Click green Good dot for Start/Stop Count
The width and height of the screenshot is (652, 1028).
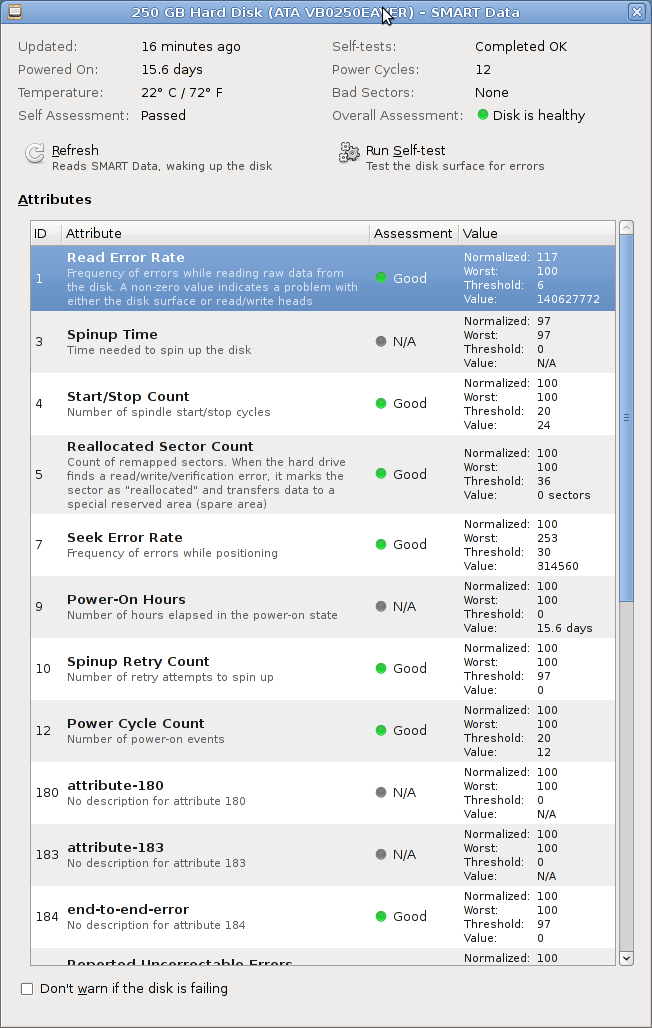381,403
